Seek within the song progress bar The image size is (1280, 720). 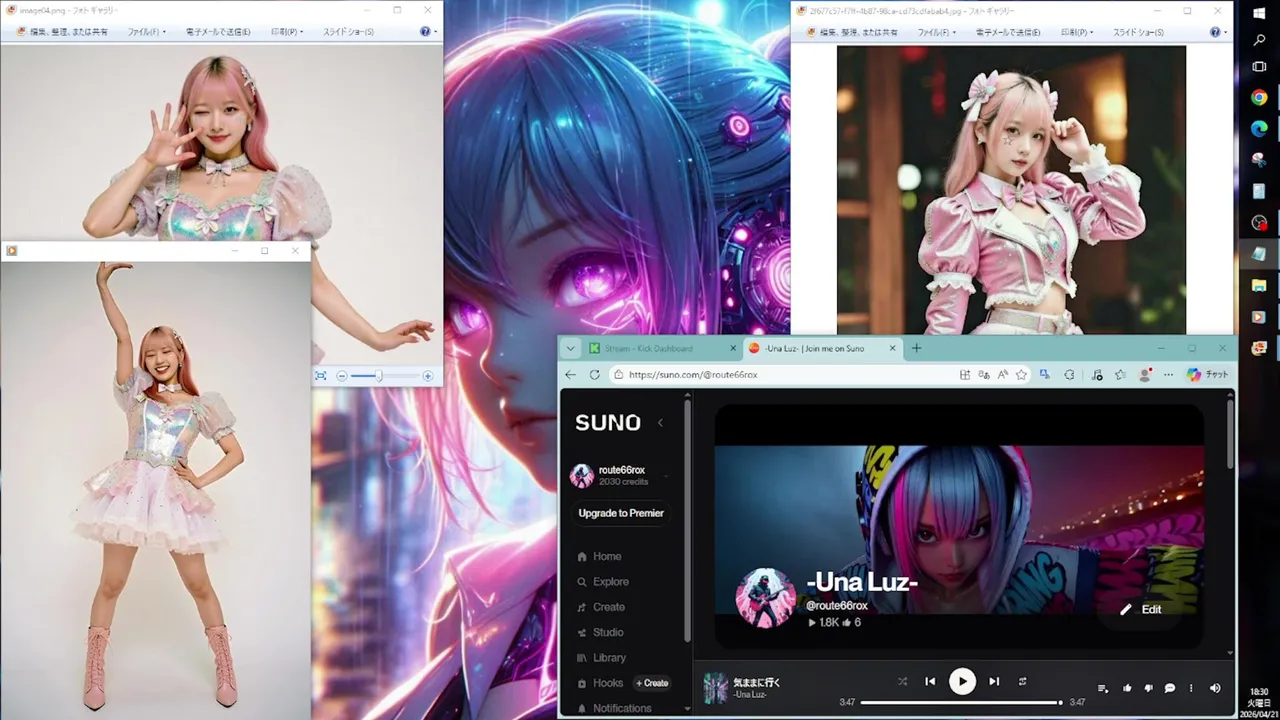point(961,702)
